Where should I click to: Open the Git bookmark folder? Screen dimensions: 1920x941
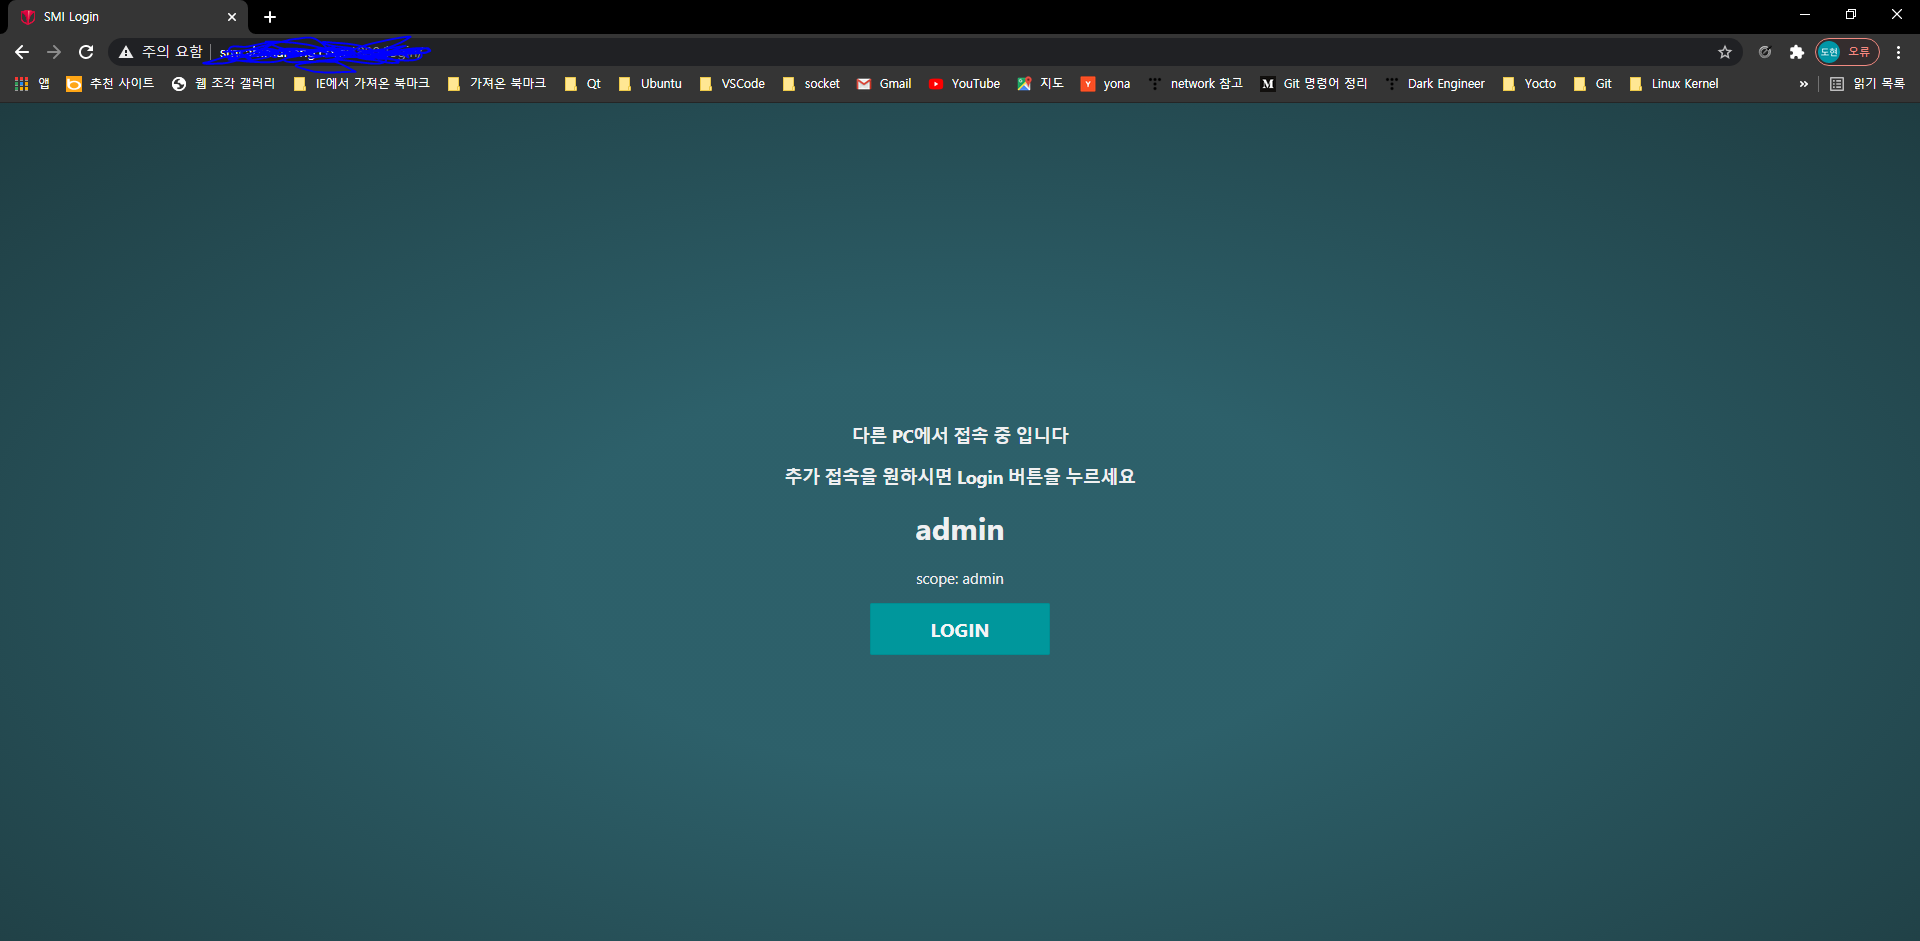tap(1593, 84)
